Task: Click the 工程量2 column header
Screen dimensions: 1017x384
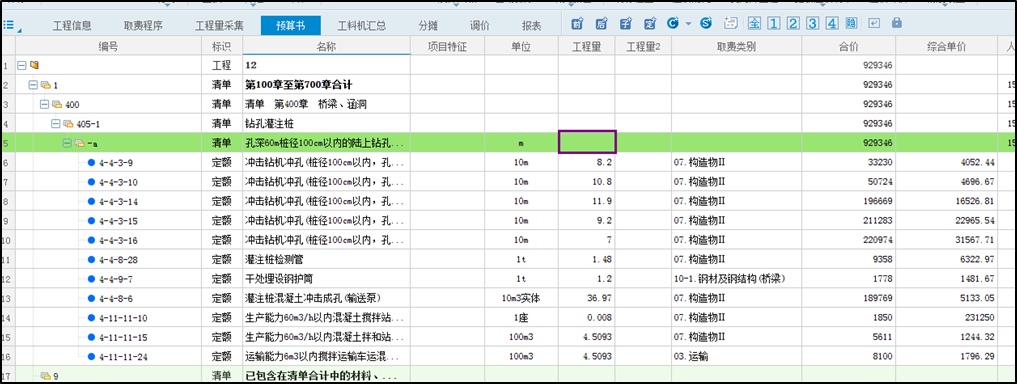Action: tap(643, 47)
